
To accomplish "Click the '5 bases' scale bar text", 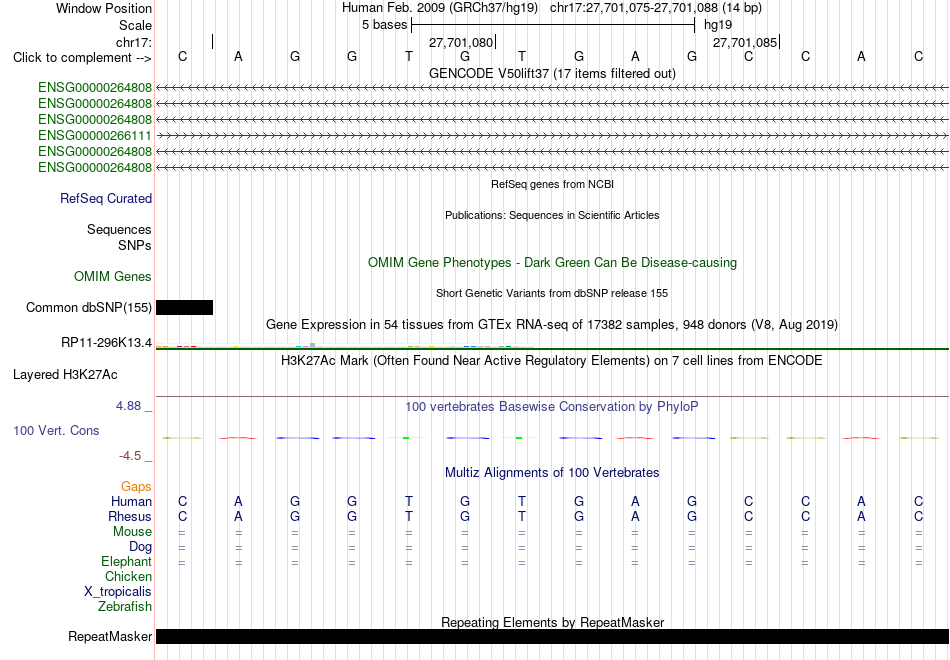I will point(385,25).
